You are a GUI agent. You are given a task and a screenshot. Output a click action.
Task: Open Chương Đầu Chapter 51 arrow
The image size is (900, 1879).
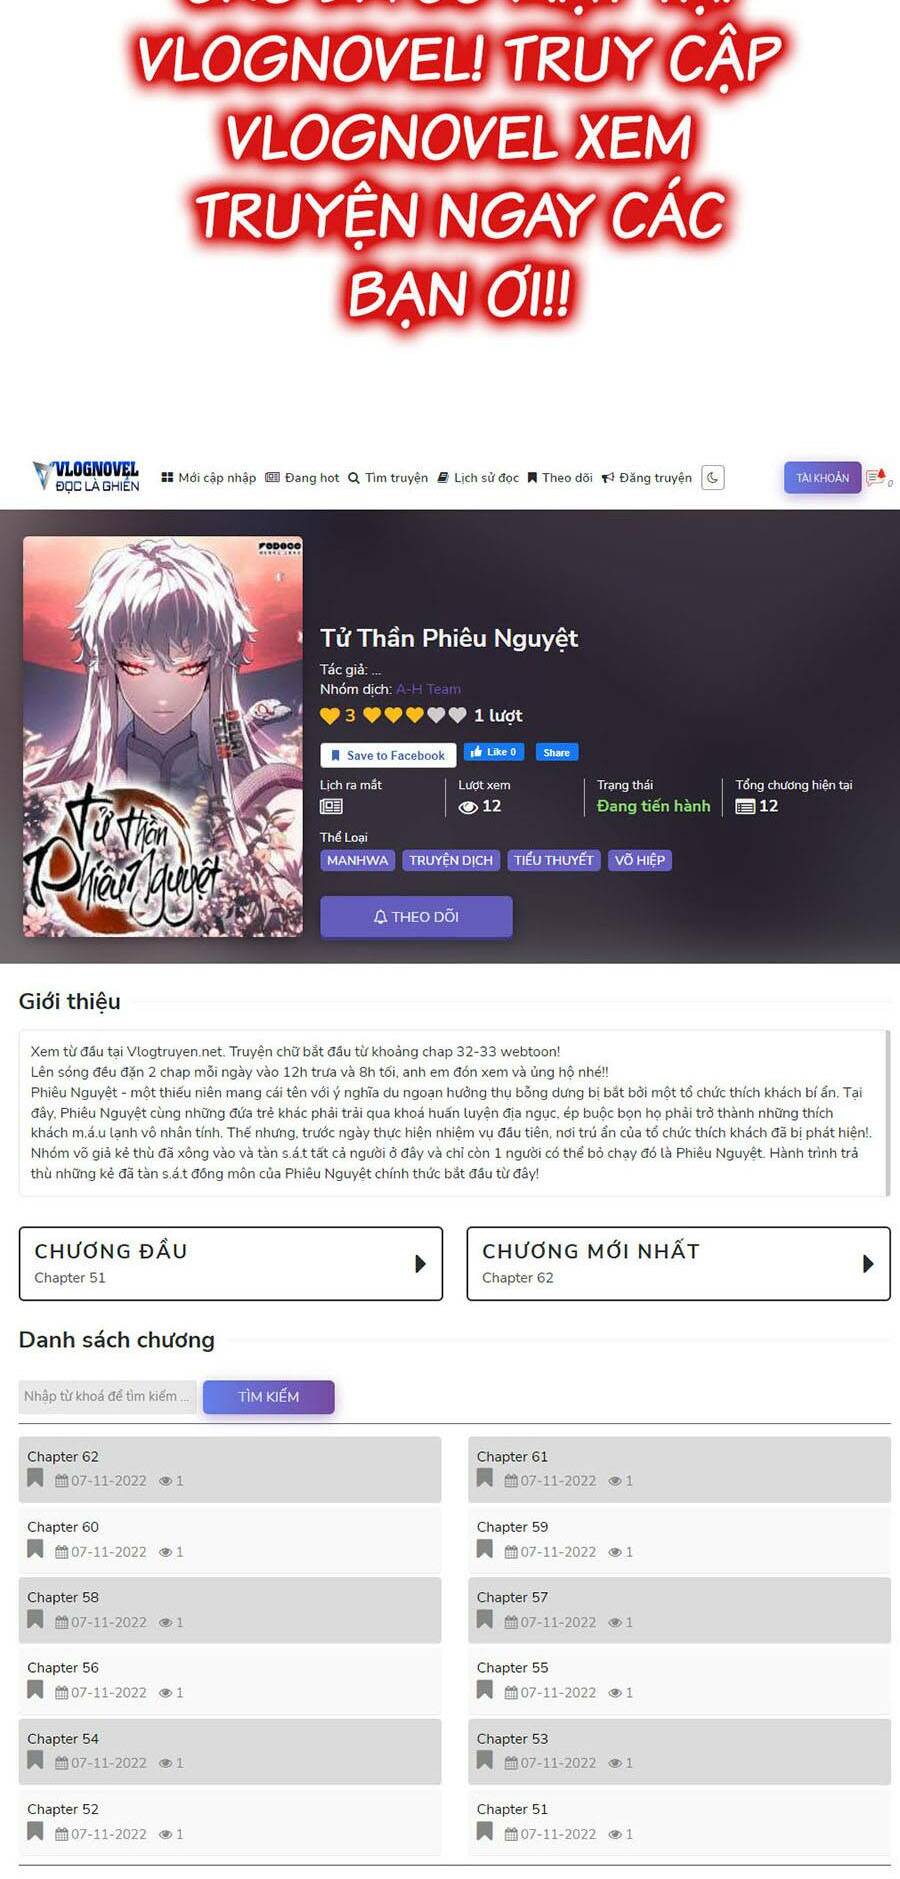pos(421,1264)
